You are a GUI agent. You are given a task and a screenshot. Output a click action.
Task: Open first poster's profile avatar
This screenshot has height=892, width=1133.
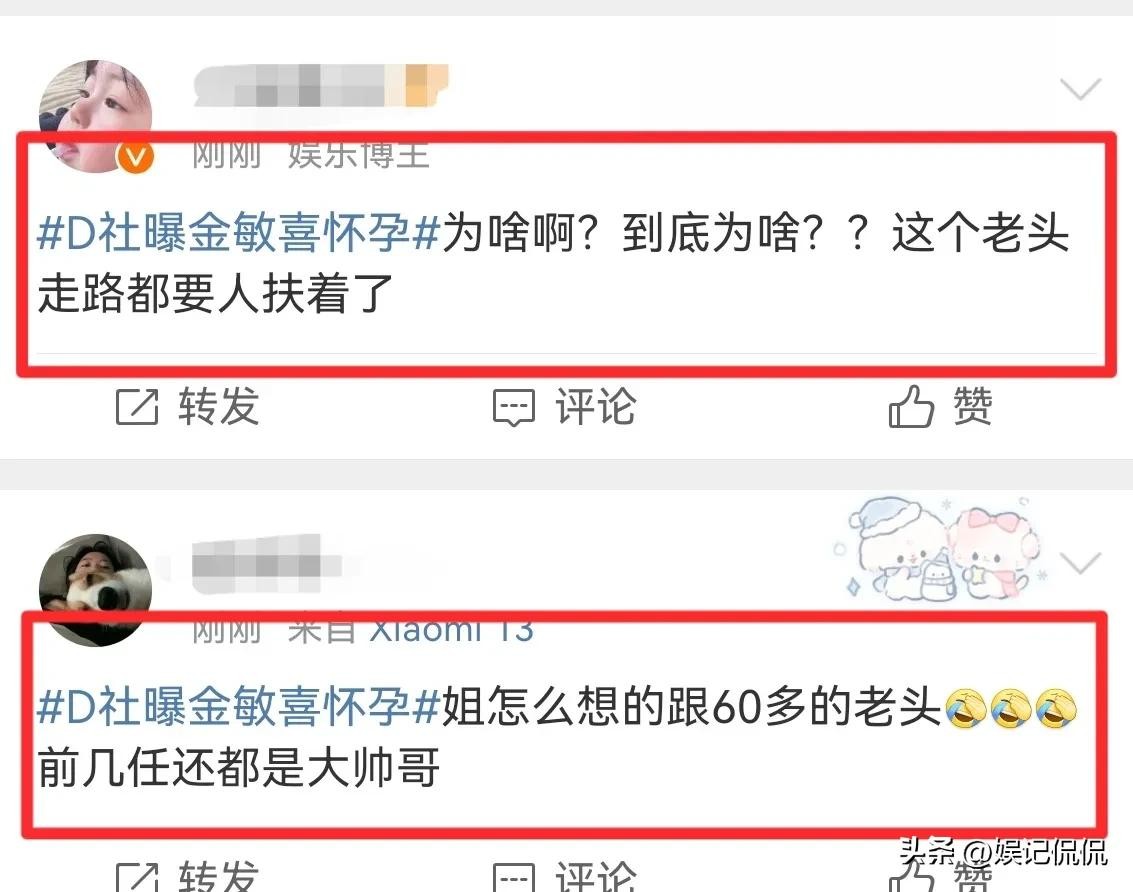tap(95, 116)
